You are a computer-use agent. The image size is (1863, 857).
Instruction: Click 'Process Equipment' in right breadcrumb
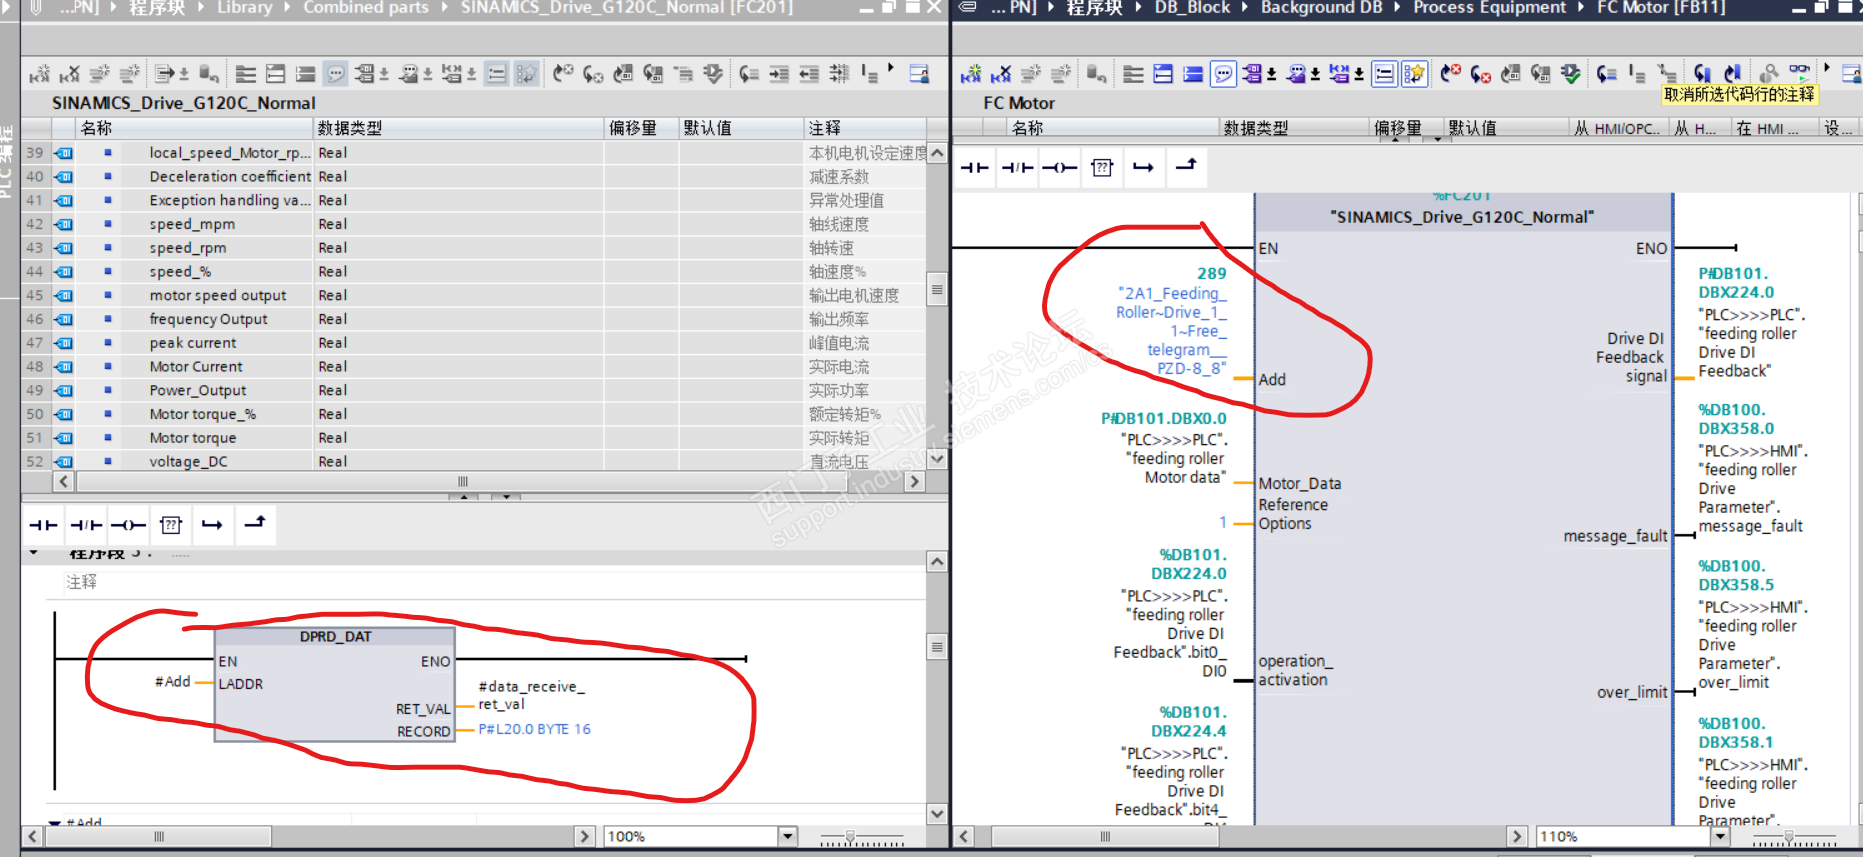1489,8
